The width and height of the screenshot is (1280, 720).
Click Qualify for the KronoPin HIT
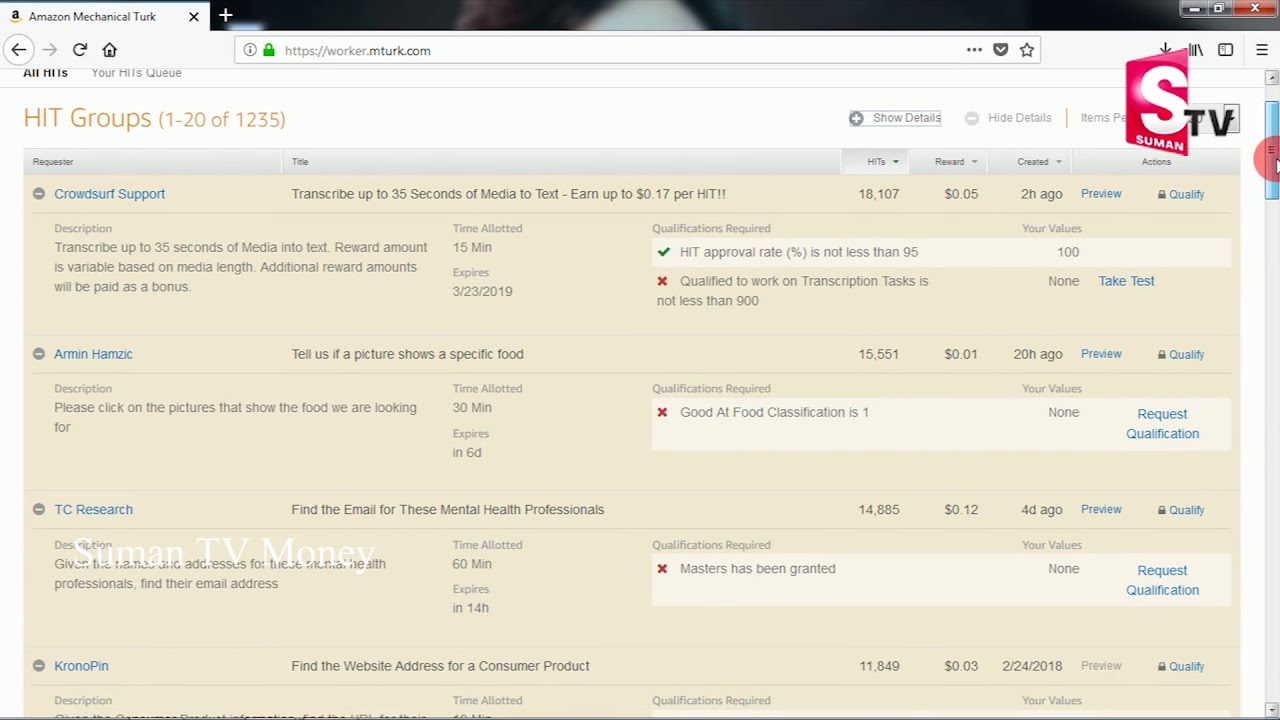(x=1181, y=667)
